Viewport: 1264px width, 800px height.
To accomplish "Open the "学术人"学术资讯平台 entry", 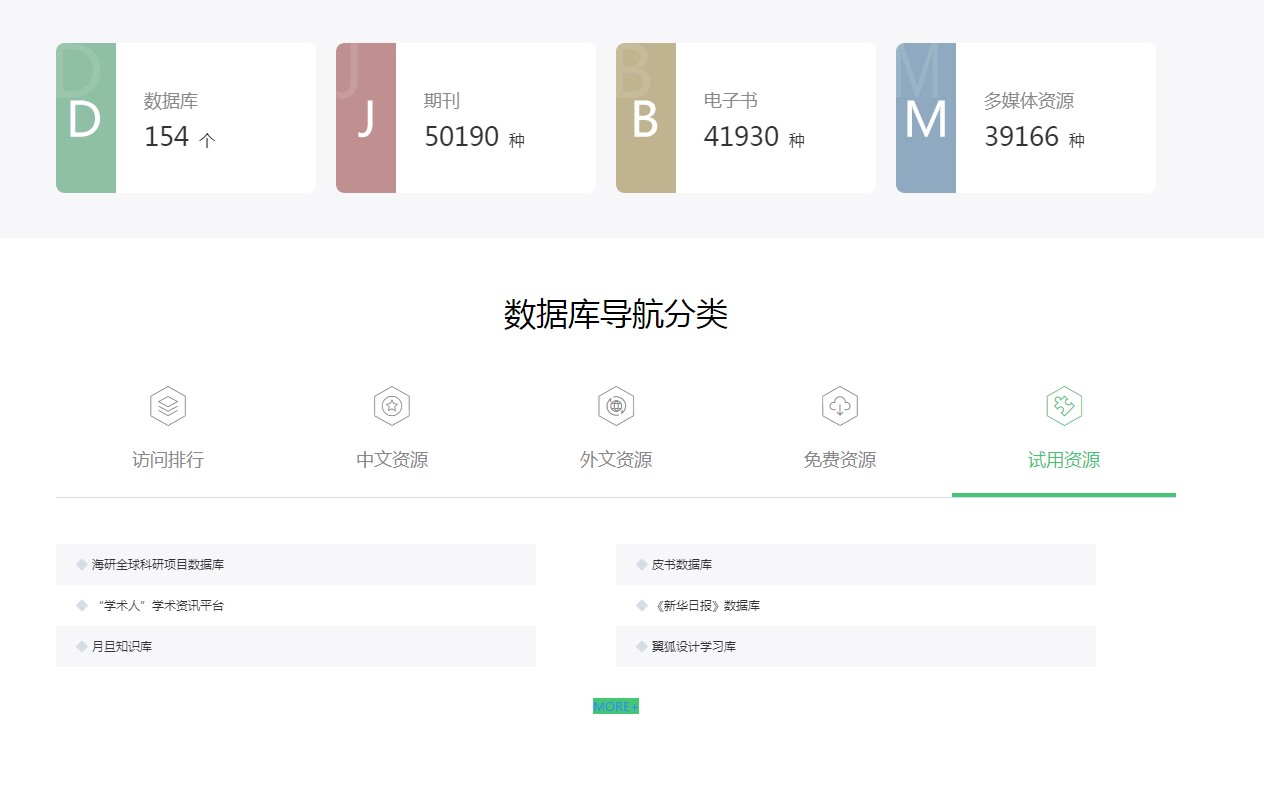I will pos(160,606).
